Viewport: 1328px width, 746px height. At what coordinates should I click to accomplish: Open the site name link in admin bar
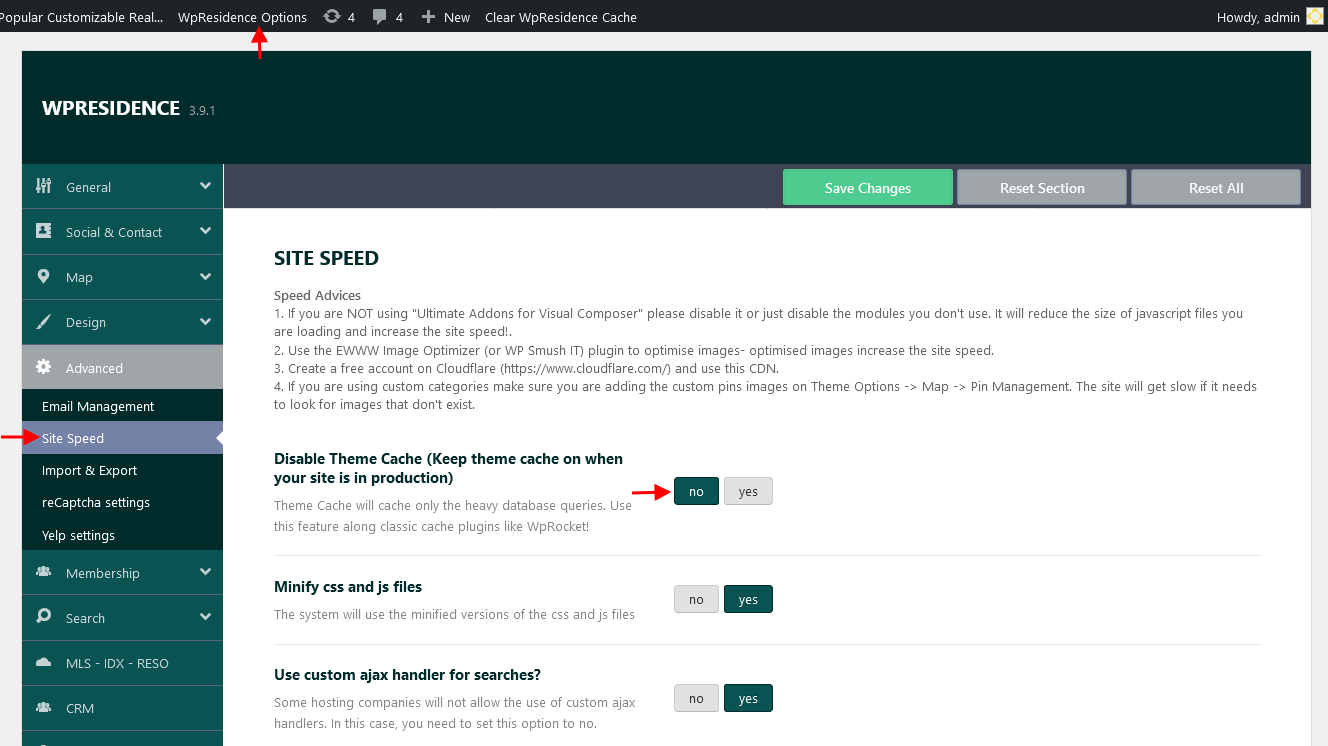coord(81,17)
